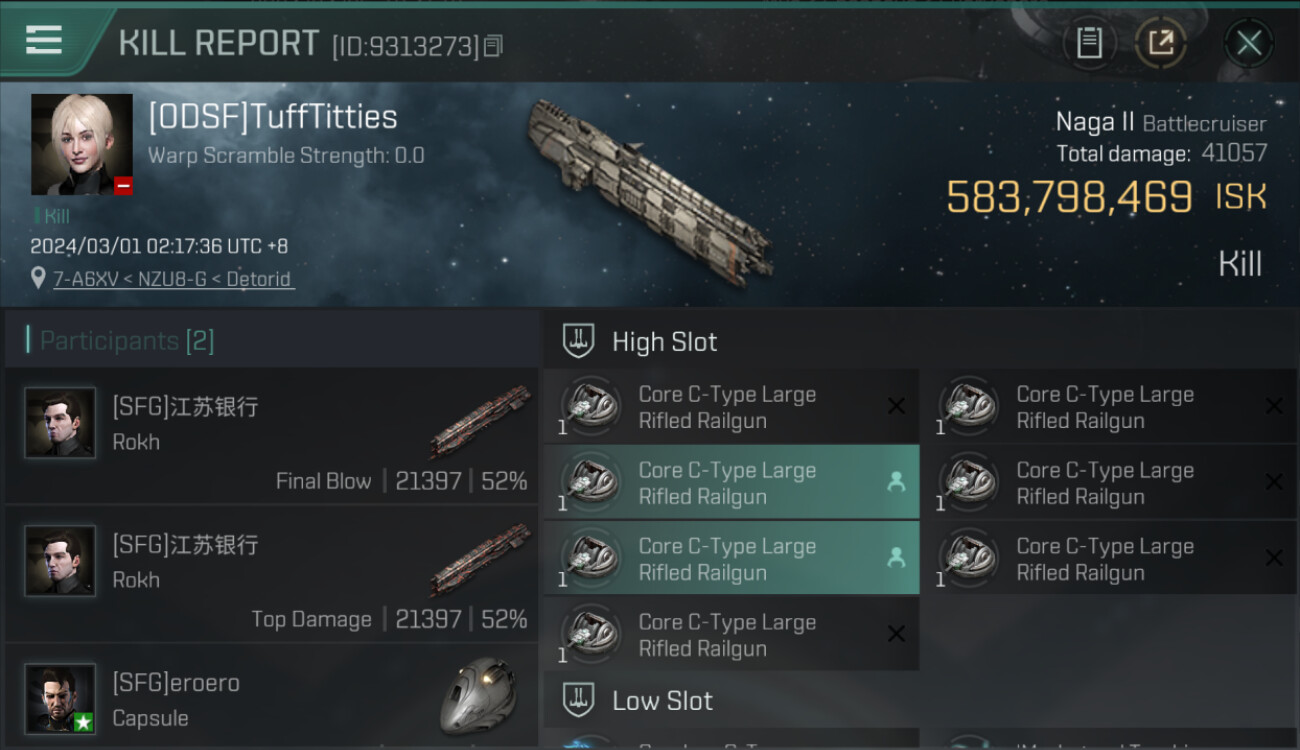
Task: Click the Rokh ship on Final Blow row
Action: [480, 420]
